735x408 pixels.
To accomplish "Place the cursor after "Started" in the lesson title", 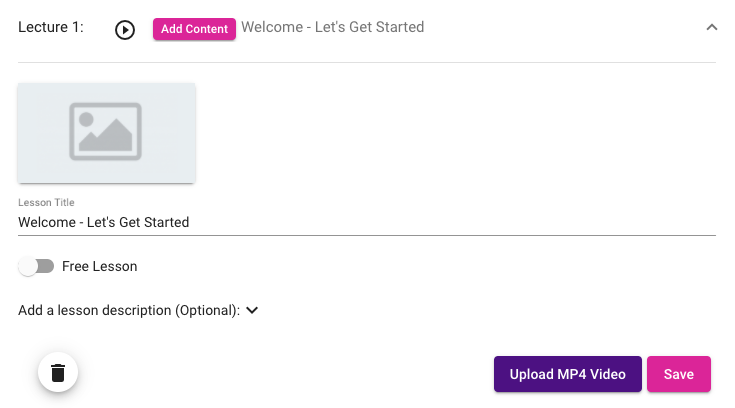I will (190, 222).
